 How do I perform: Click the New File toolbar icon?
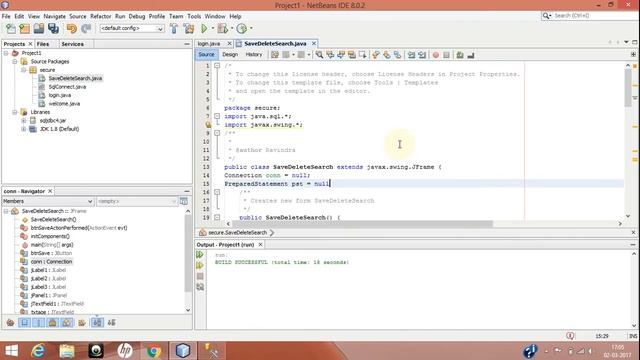(x=11, y=29)
